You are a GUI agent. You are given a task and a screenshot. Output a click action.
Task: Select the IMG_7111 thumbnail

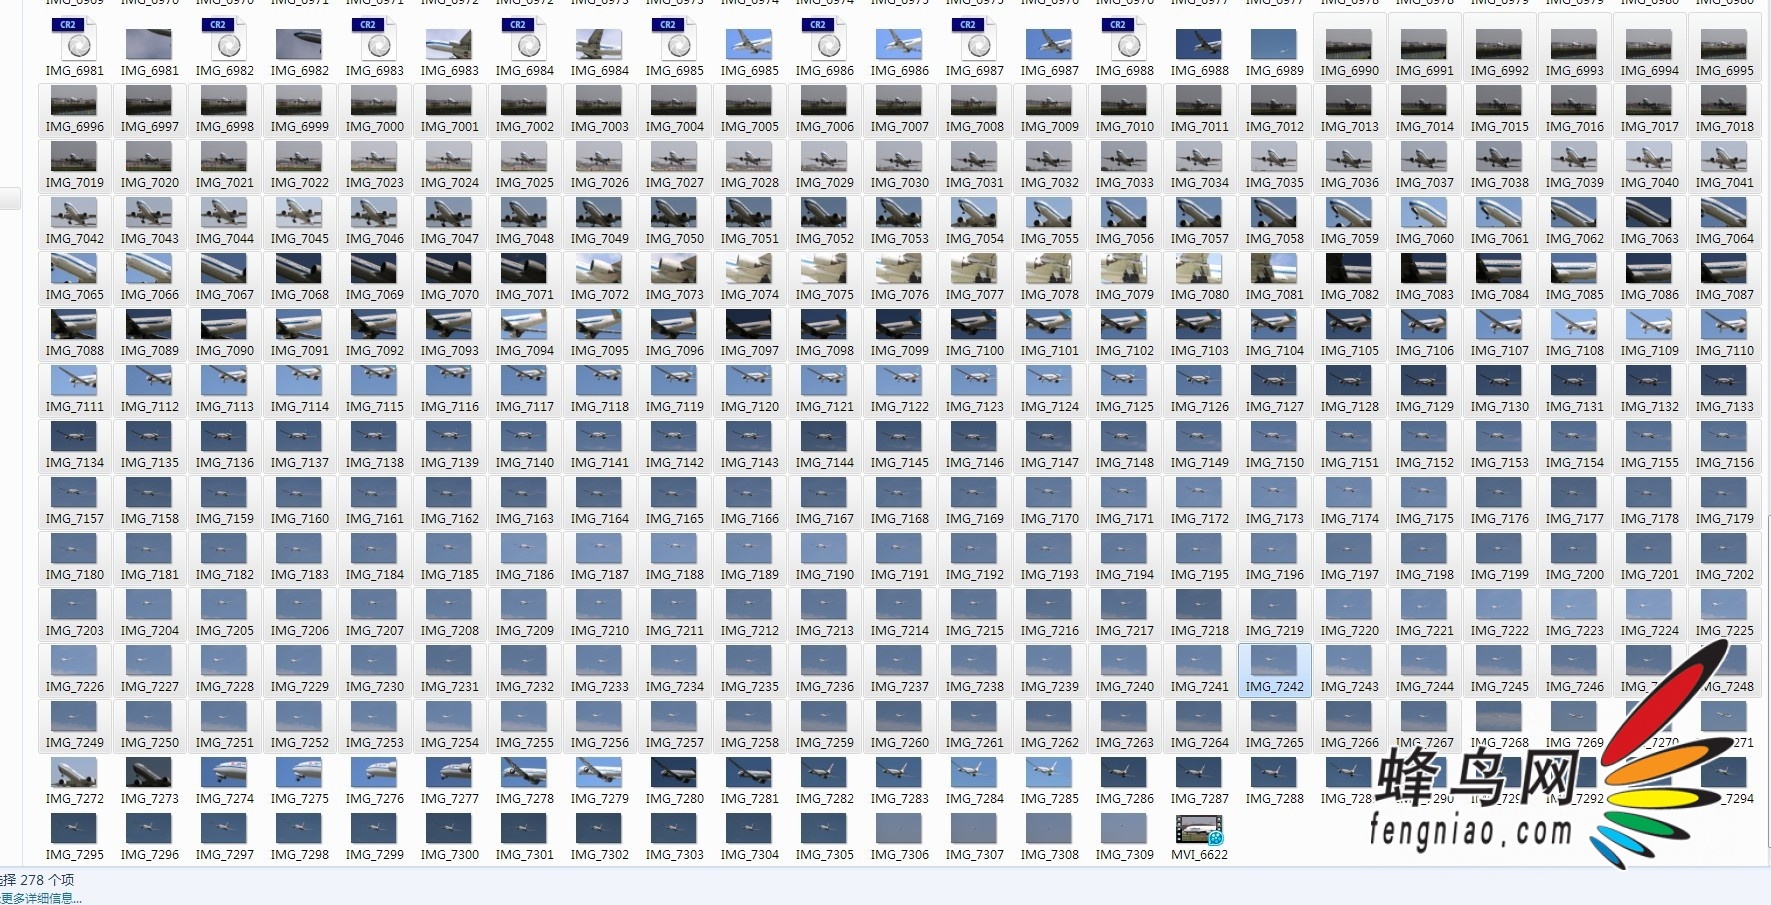74,380
